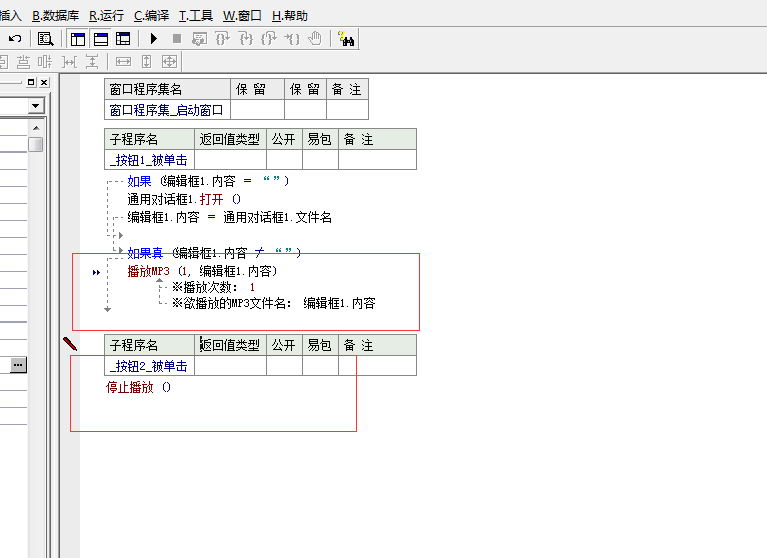The height and width of the screenshot is (558, 767).
Task: Click line 编辑框1.内容 = 通用对话框1.文件名
Action: point(229,217)
